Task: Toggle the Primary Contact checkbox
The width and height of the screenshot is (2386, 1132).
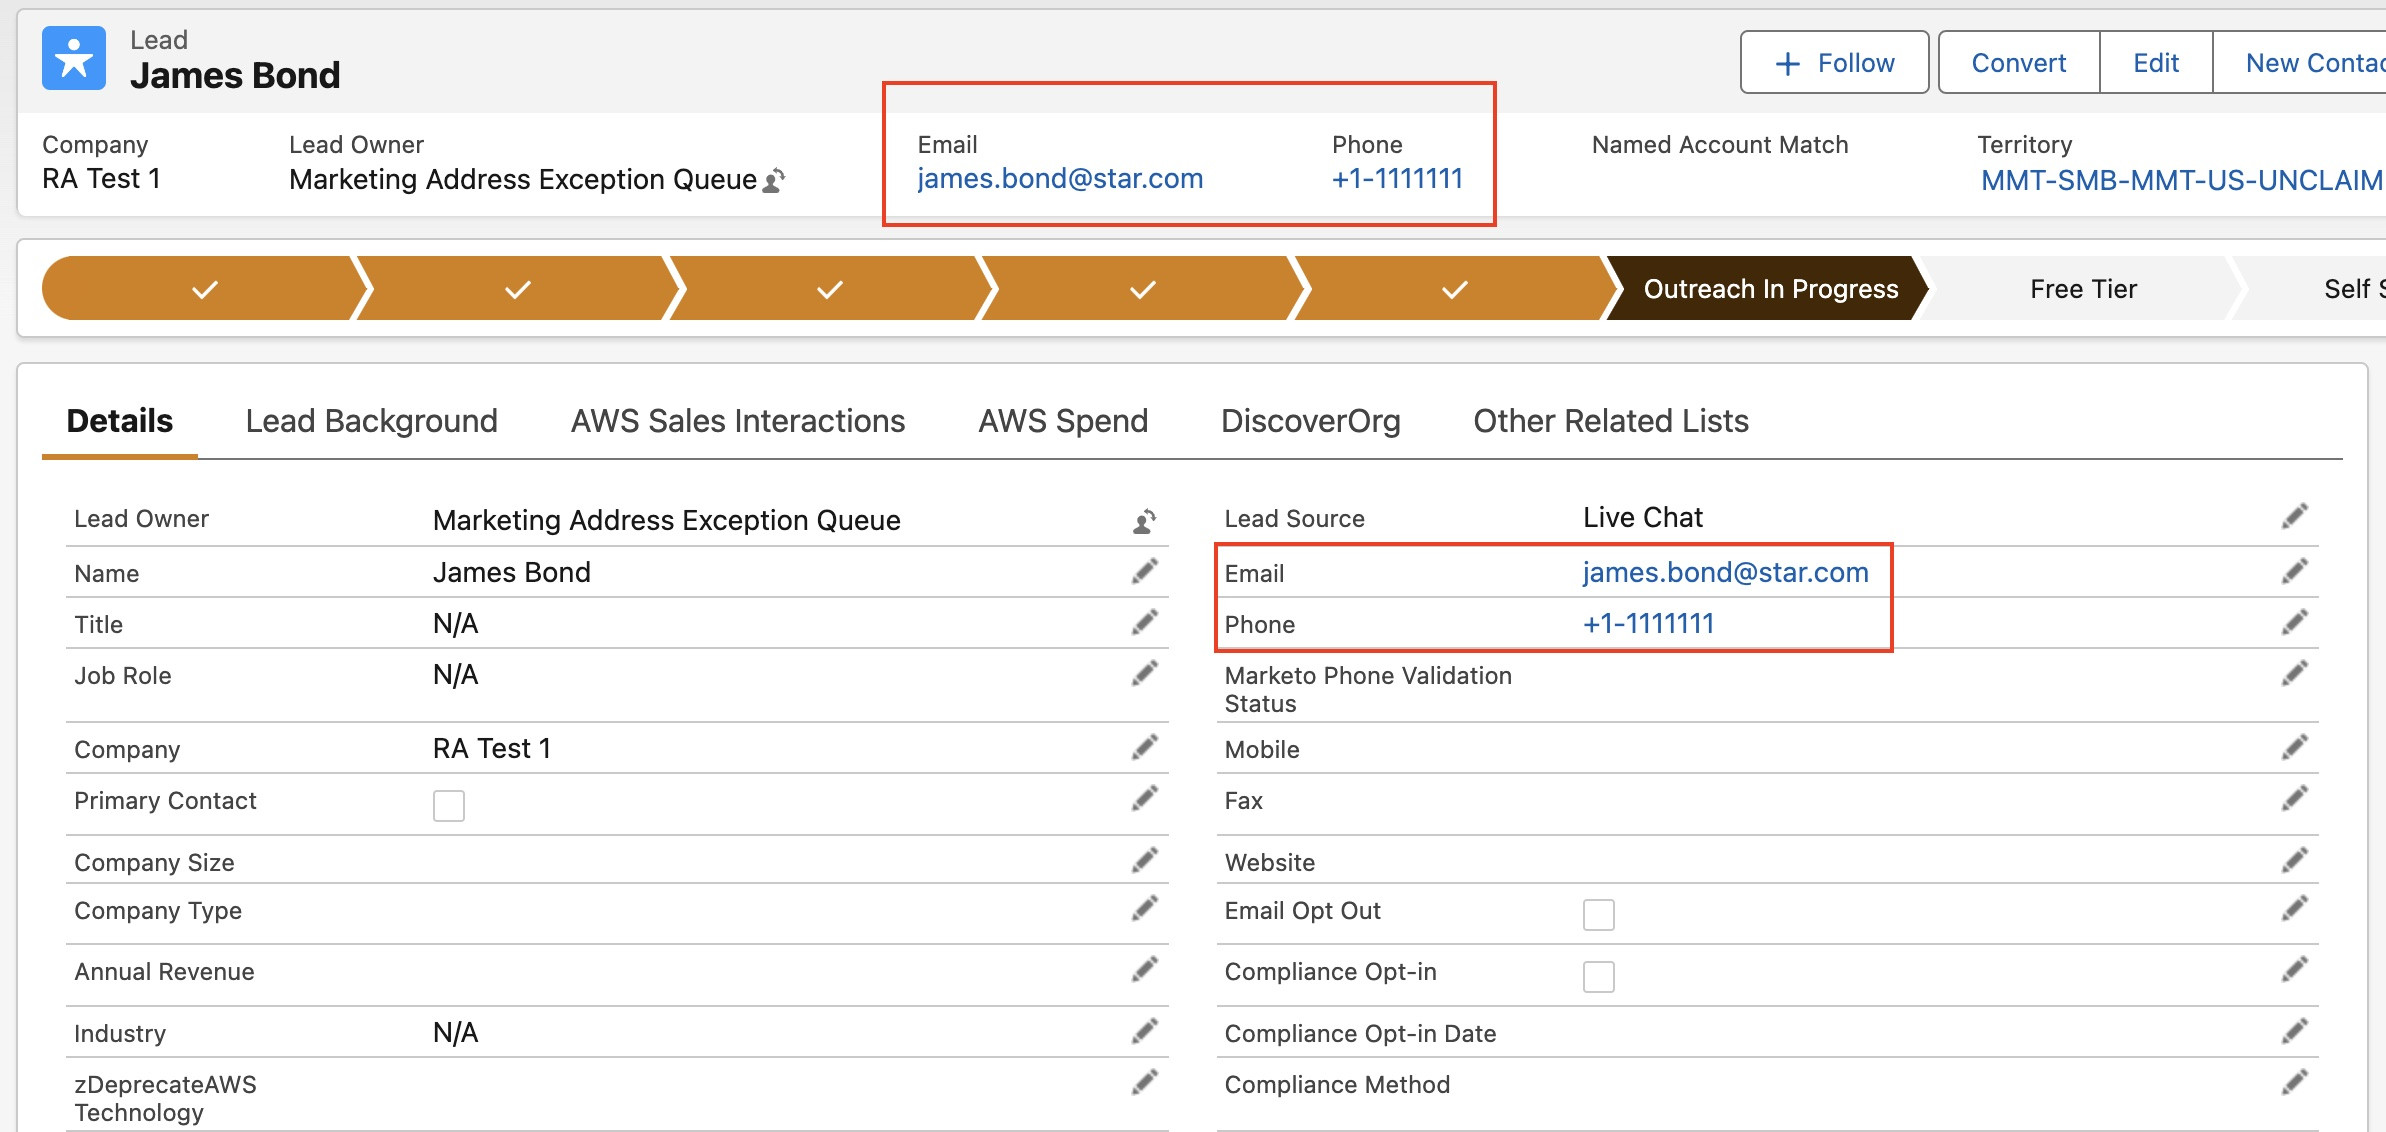Action: pos(449,805)
